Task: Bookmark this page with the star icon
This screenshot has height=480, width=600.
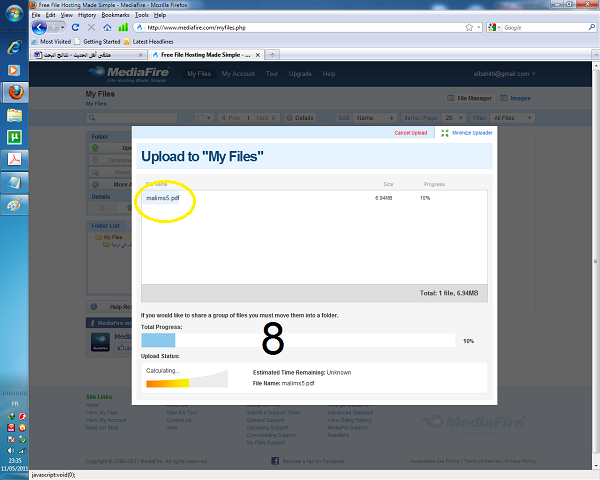Action: 469,28
